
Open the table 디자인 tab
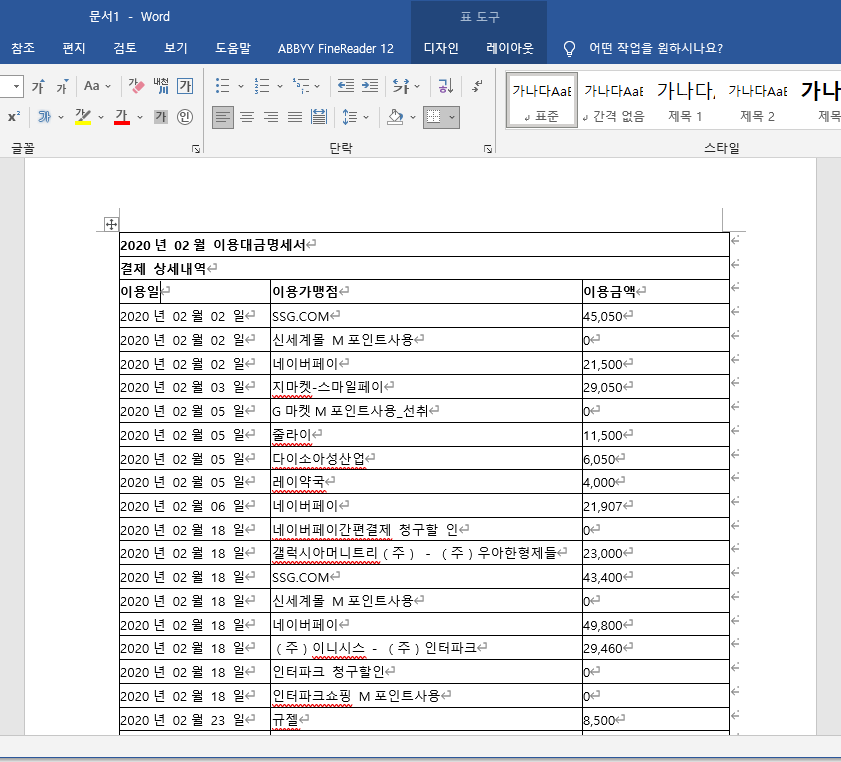(441, 48)
